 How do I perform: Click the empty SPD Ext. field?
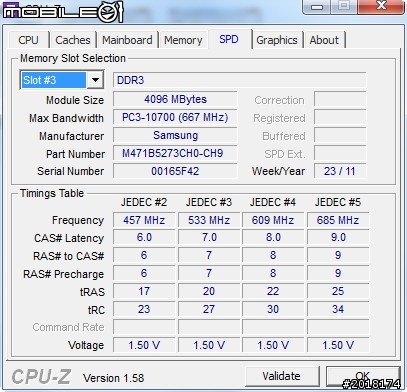click(x=340, y=153)
